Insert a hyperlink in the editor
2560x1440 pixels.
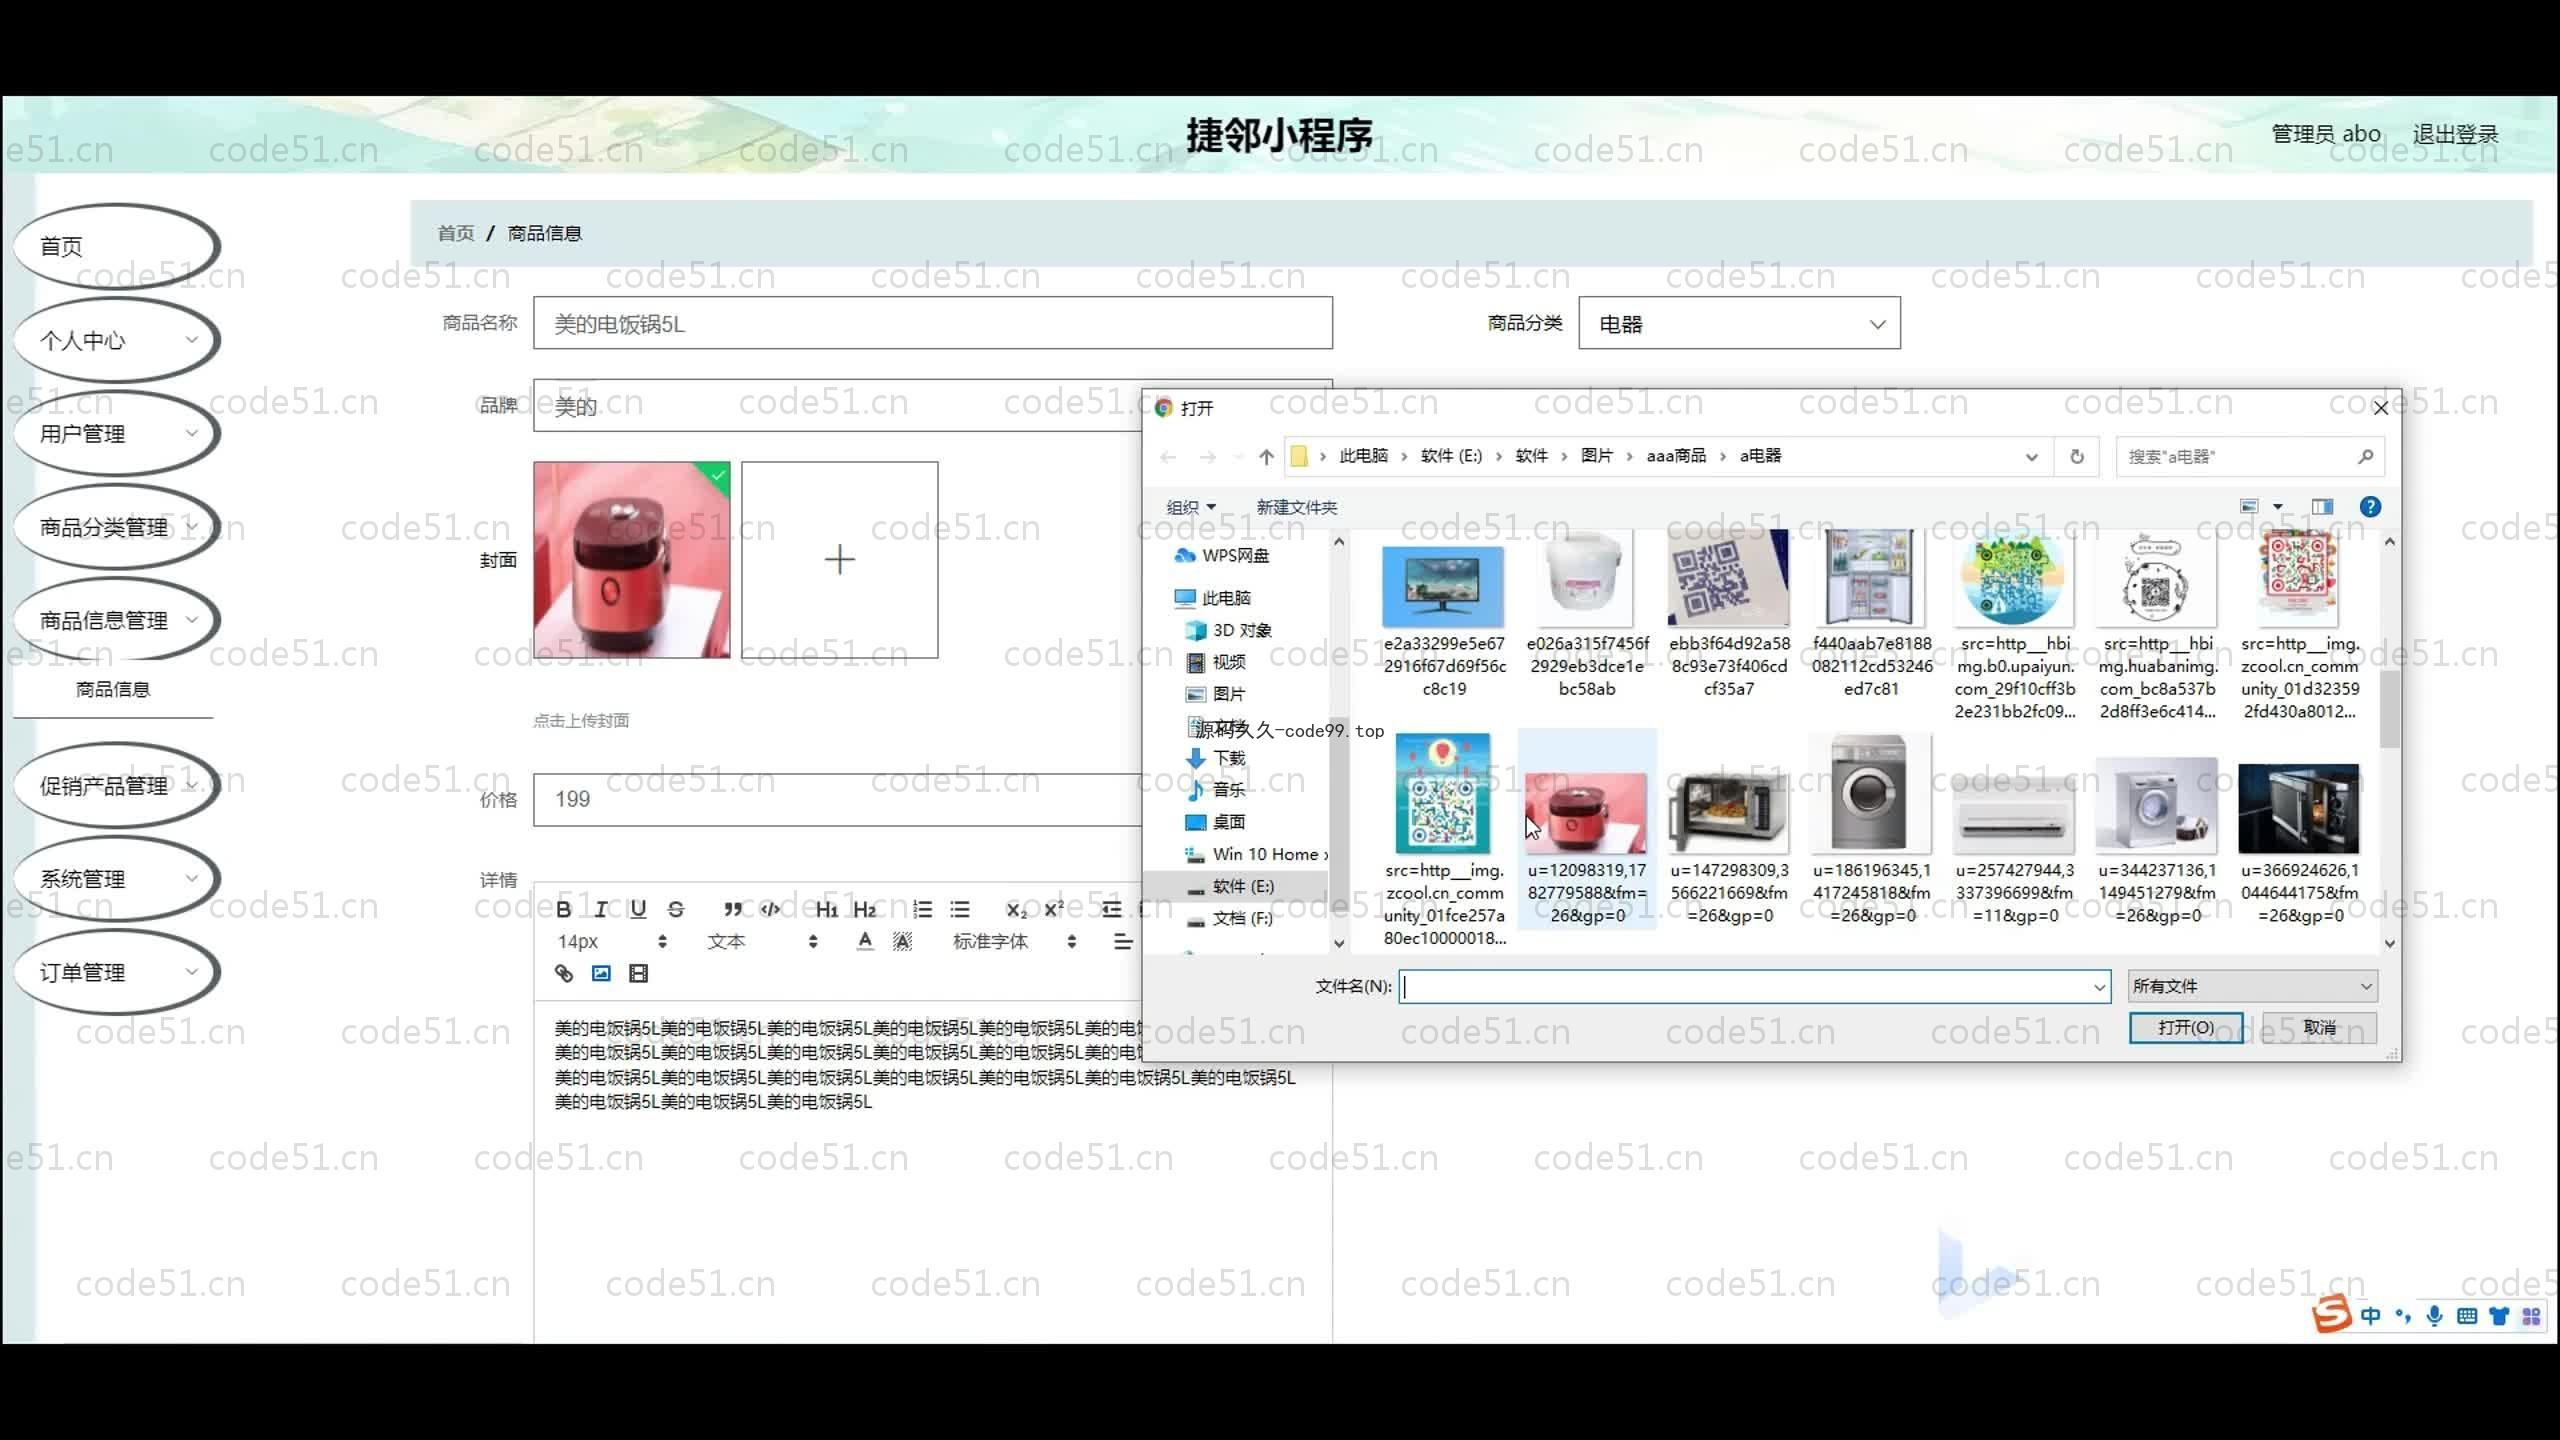coord(564,973)
